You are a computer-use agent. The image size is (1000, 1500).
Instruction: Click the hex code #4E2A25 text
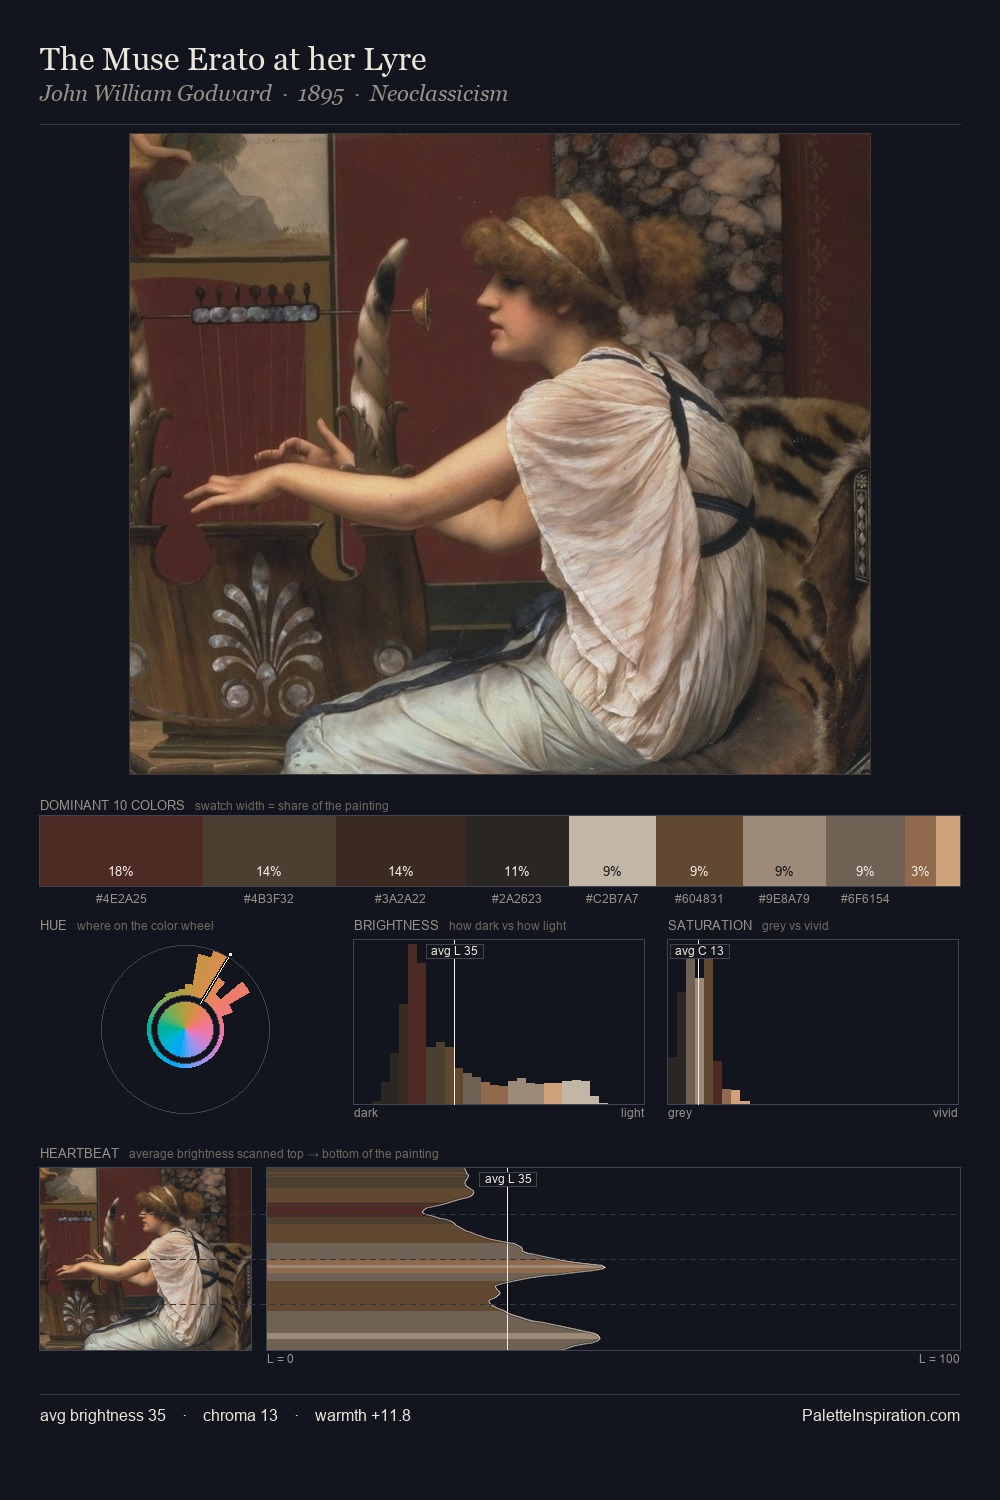[x=121, y=898]
